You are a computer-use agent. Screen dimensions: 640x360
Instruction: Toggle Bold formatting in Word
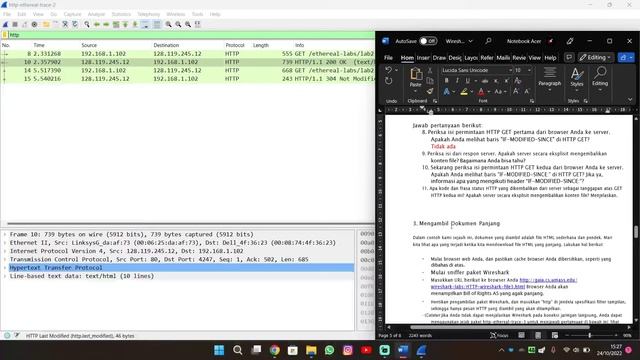(x=447, y=81)
